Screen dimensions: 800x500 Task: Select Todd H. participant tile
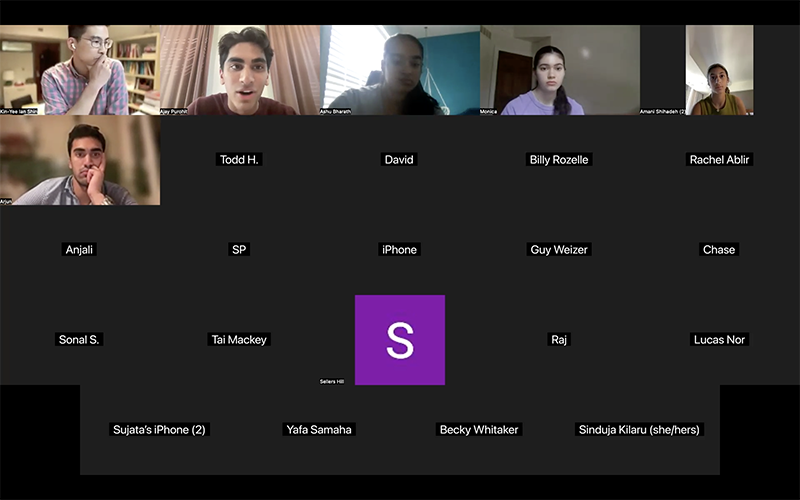pyautogui.click(x=240, y=160)
